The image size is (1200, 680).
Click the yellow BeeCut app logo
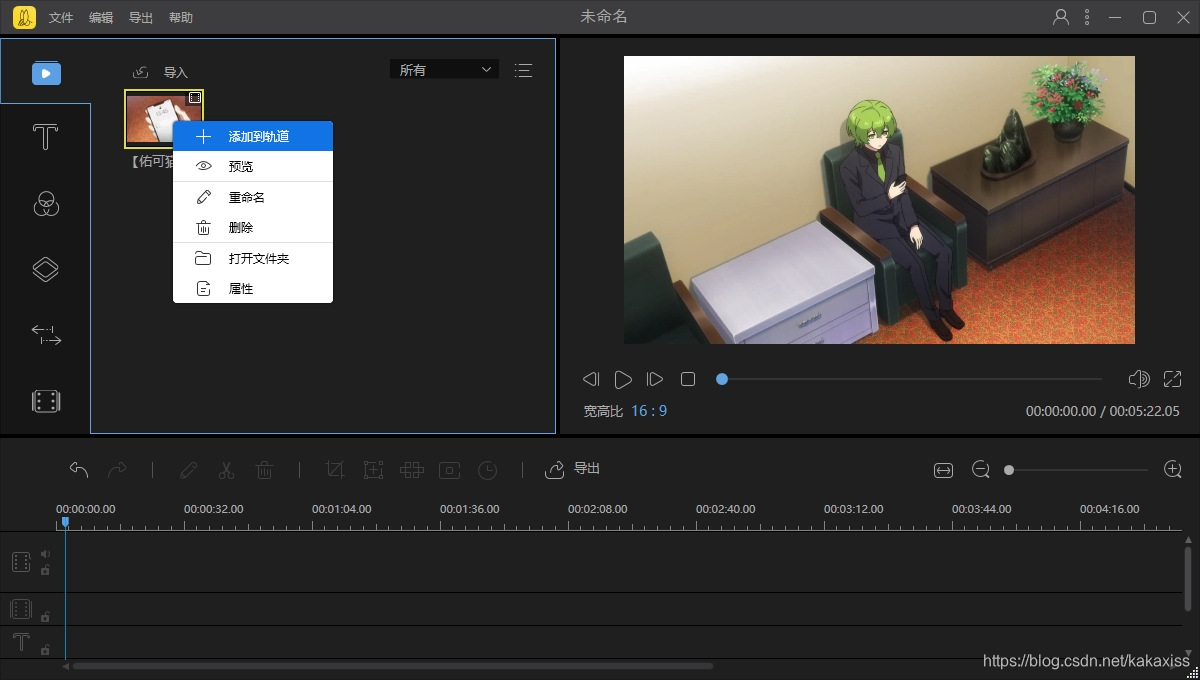pos(24,17)
